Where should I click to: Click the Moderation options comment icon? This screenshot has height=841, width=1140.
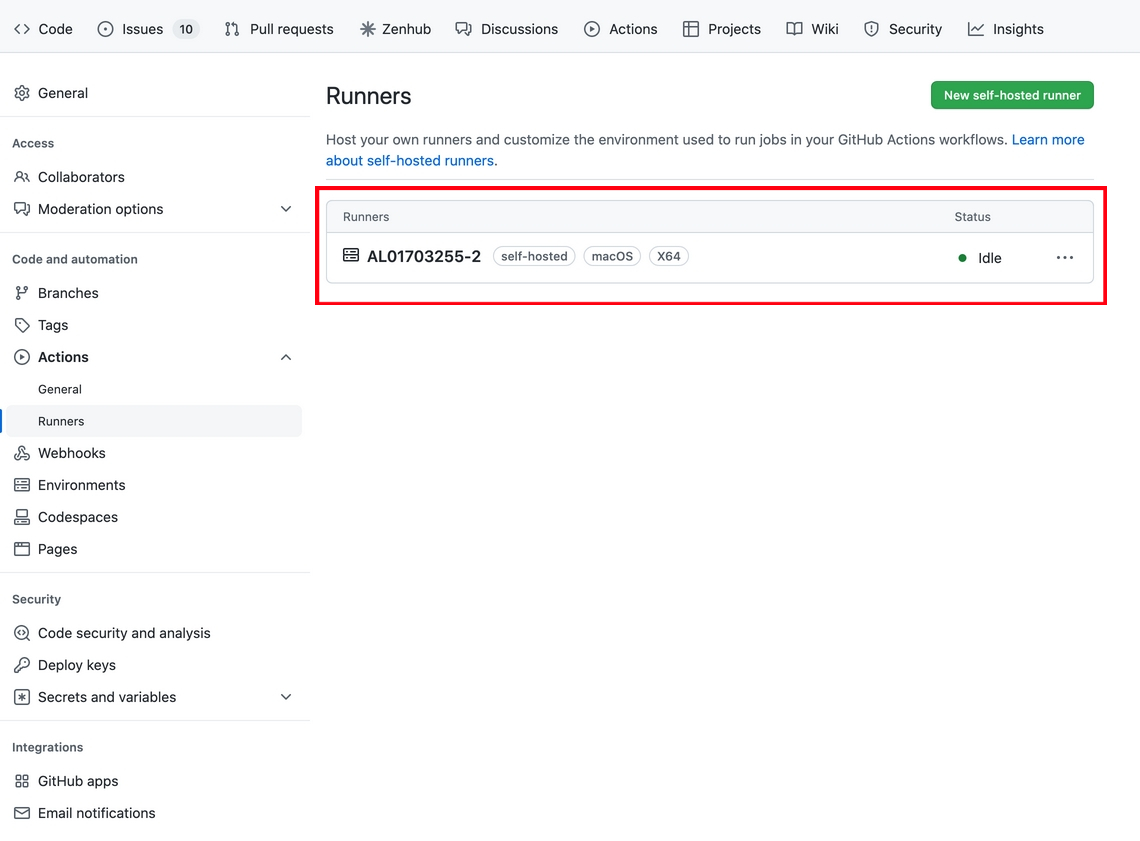pos(22,209)
